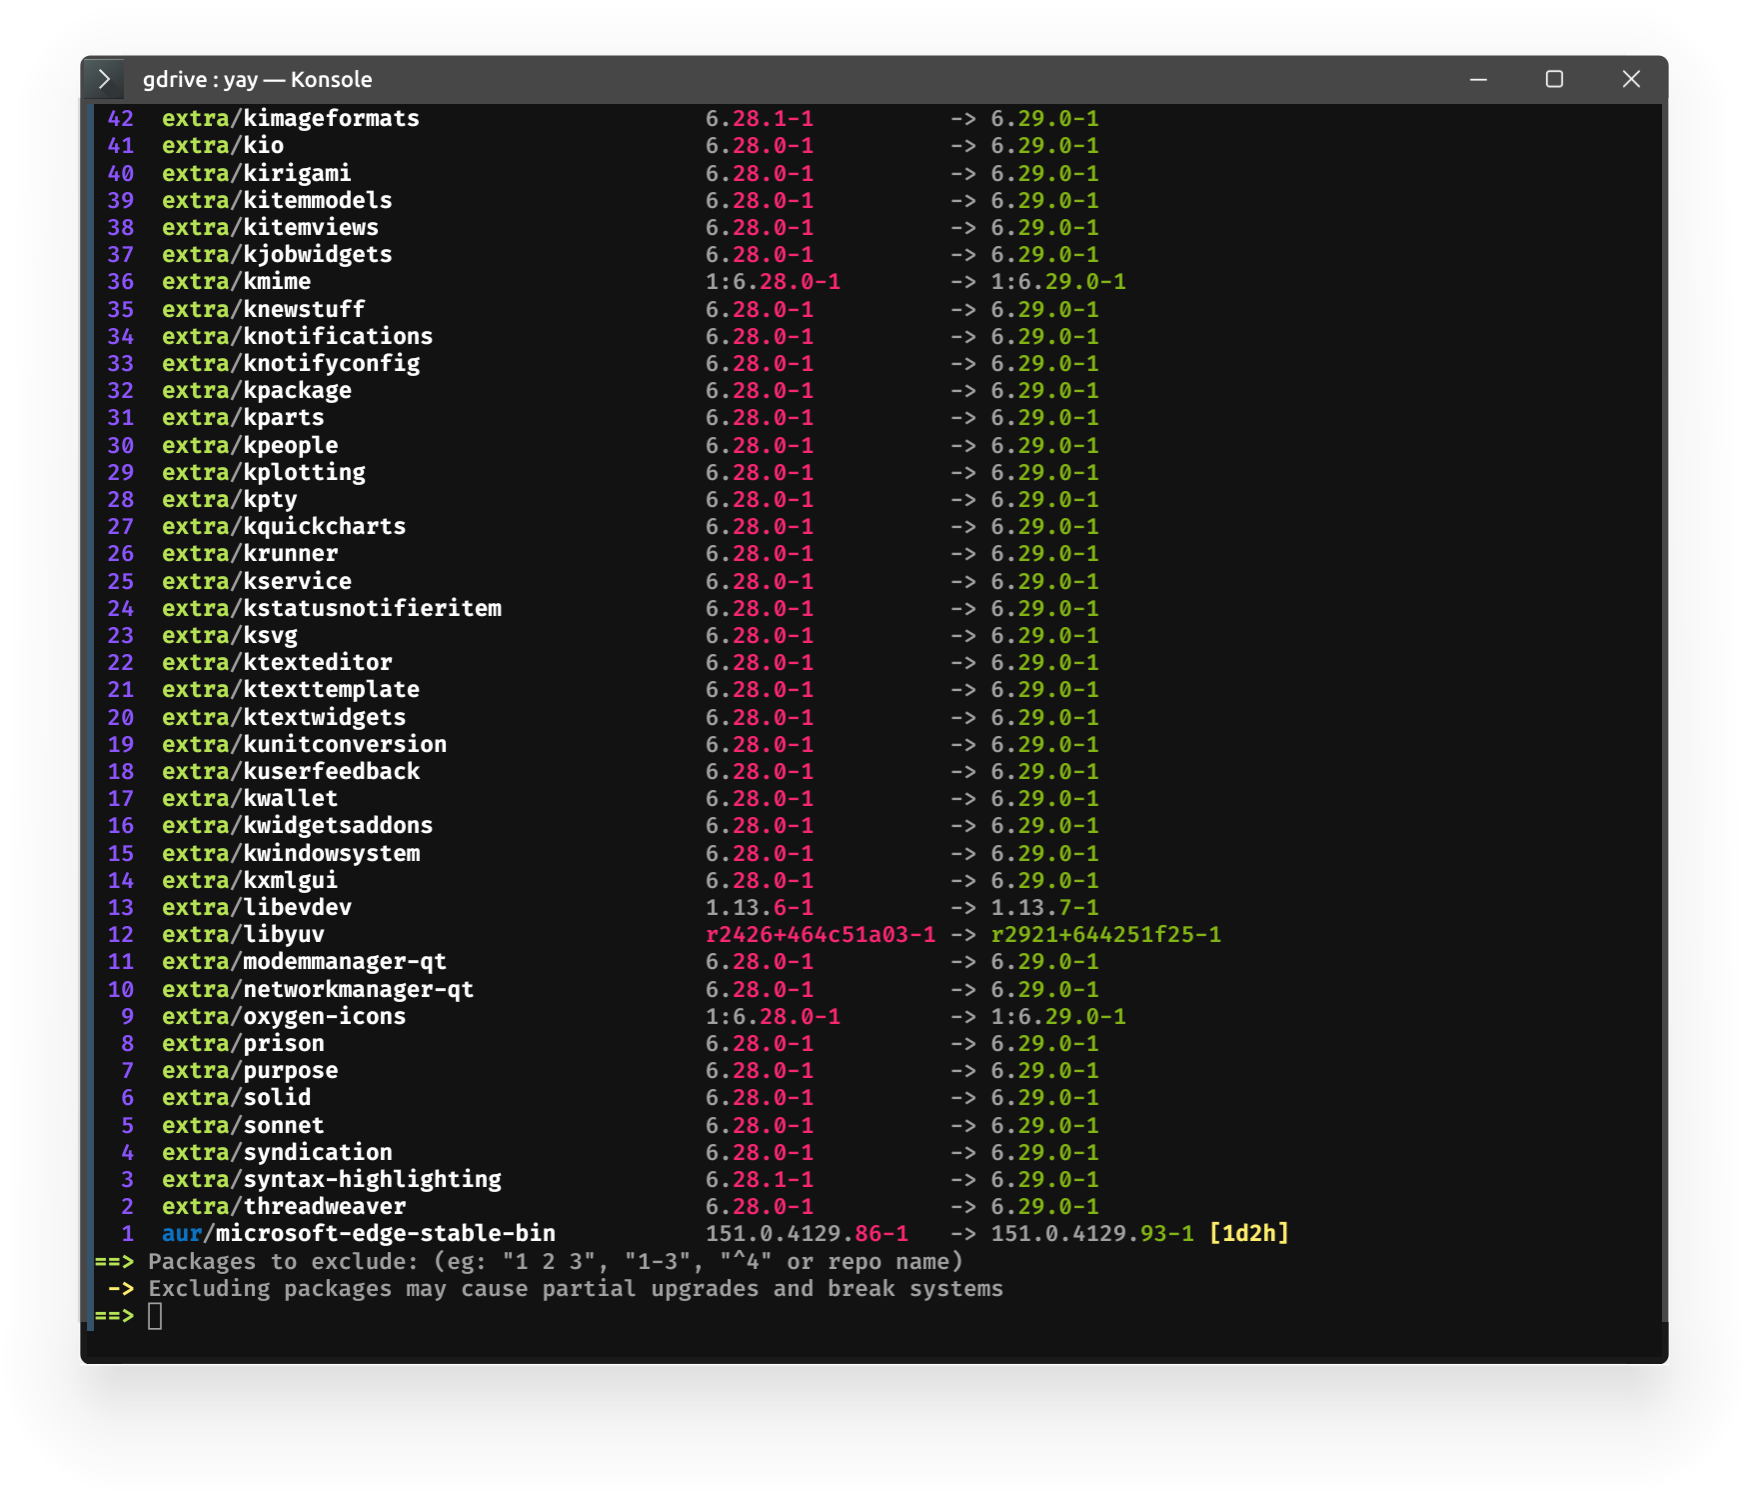Select the text 'extra/knewstuff'
This screenshot has height=1493, width=1749.
coord(264,310)
